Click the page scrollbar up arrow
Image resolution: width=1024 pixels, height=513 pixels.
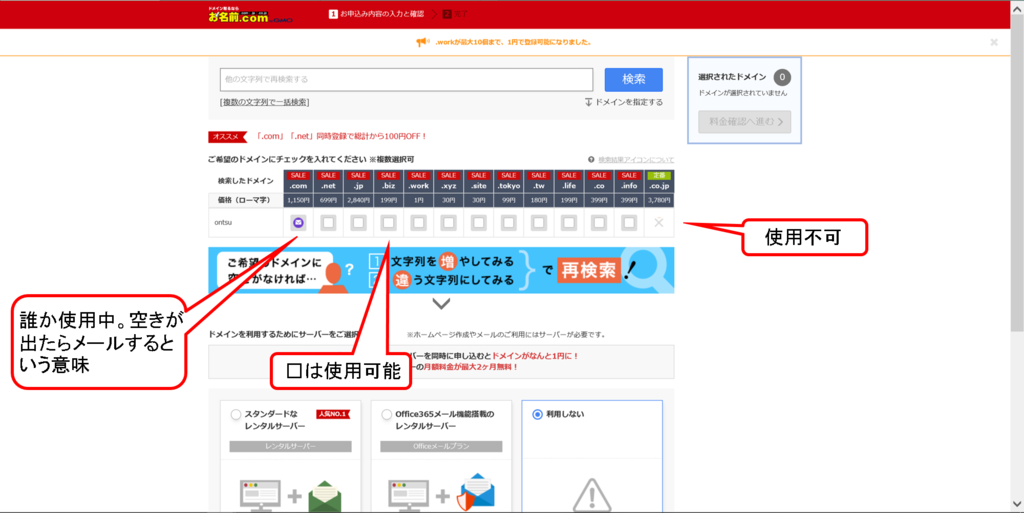[x=1017, y=7]
